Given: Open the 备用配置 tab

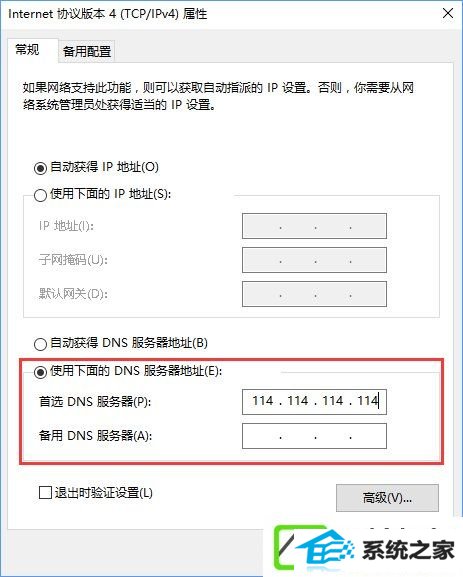Looking at the screenshot, I should (x=87, y=52).
